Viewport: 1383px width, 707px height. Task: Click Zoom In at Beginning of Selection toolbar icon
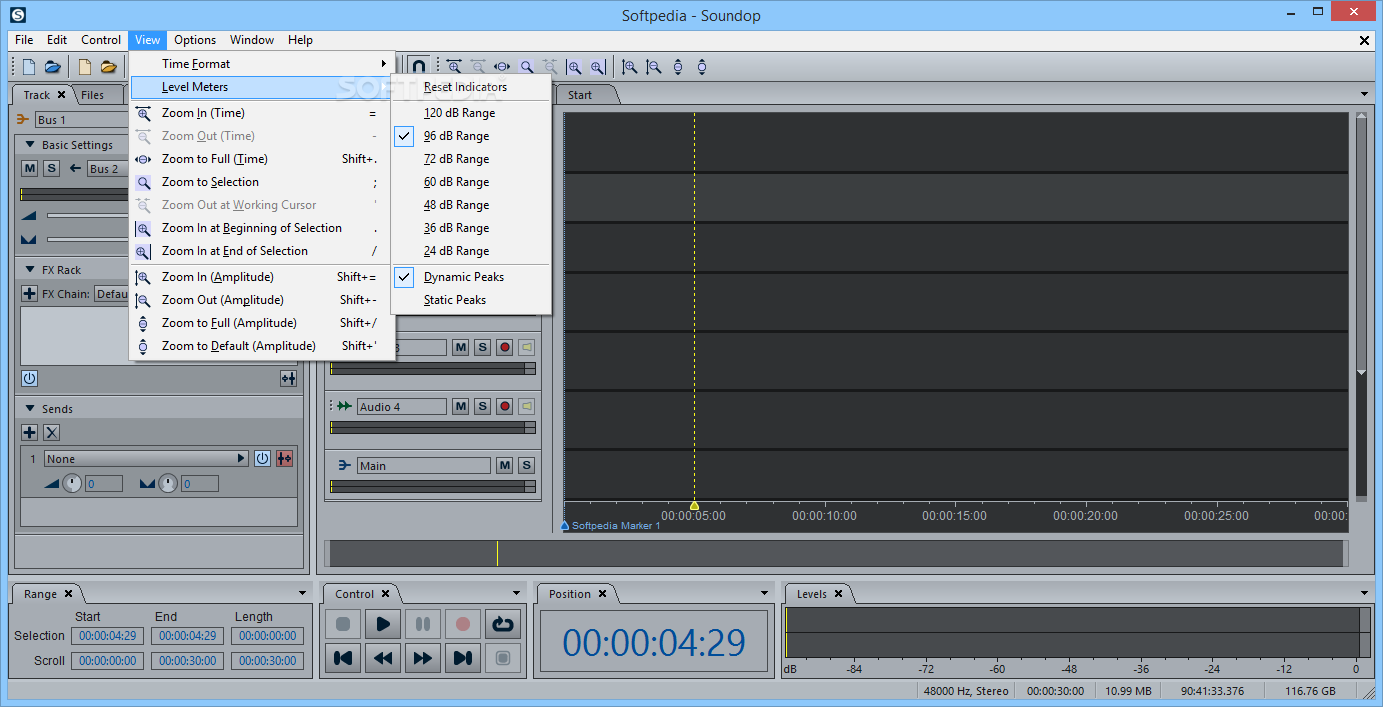click(x=574, y=67)
